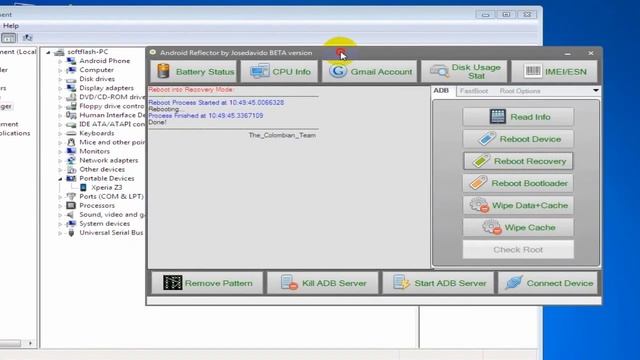Click the IMEI/ESN button

pos(554,71)
